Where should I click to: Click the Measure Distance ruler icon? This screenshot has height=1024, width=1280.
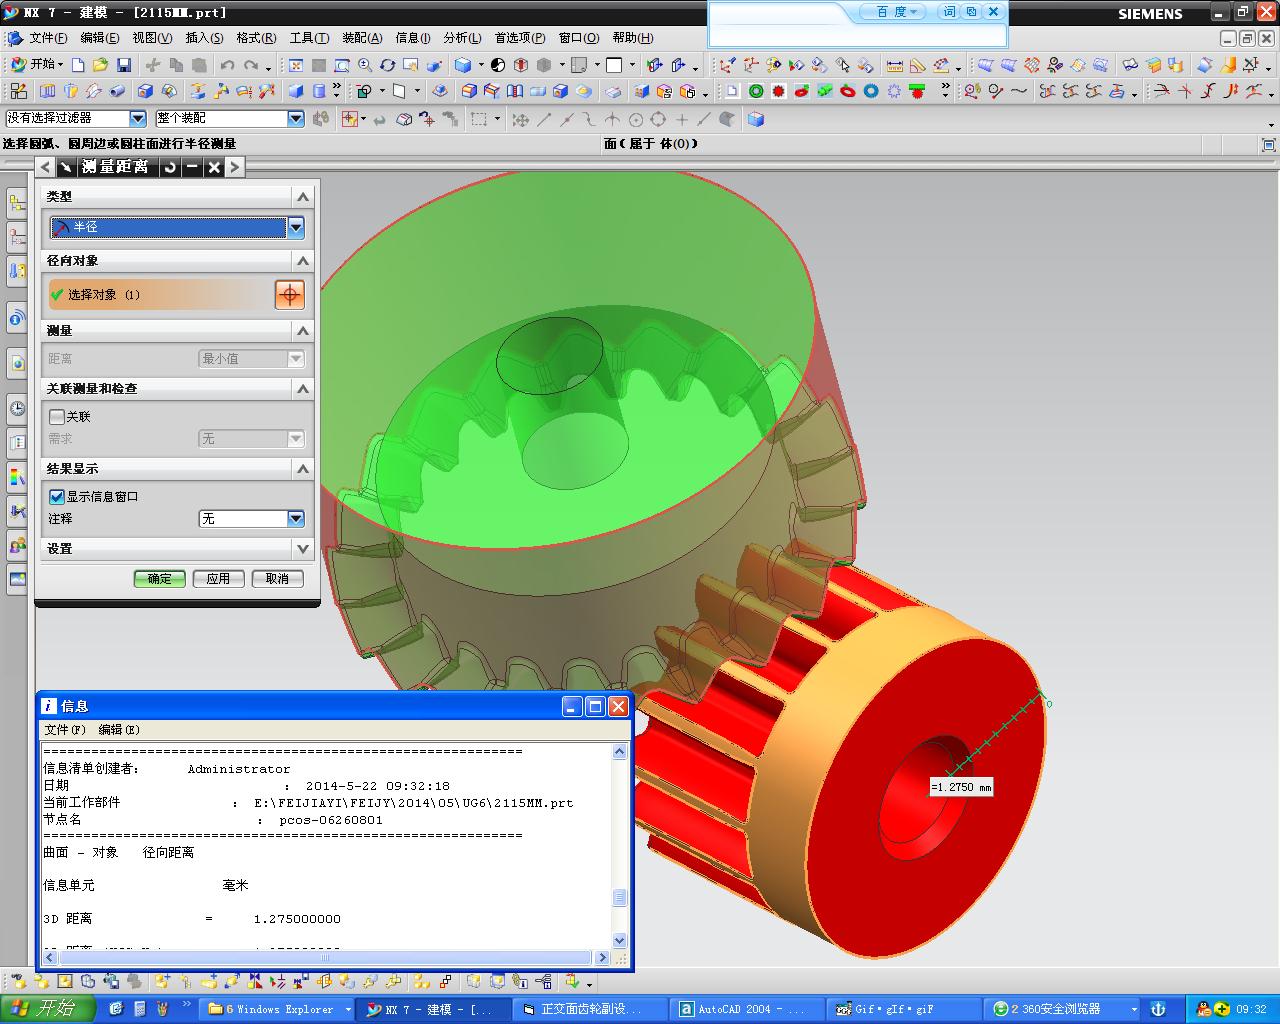(894, 65)
